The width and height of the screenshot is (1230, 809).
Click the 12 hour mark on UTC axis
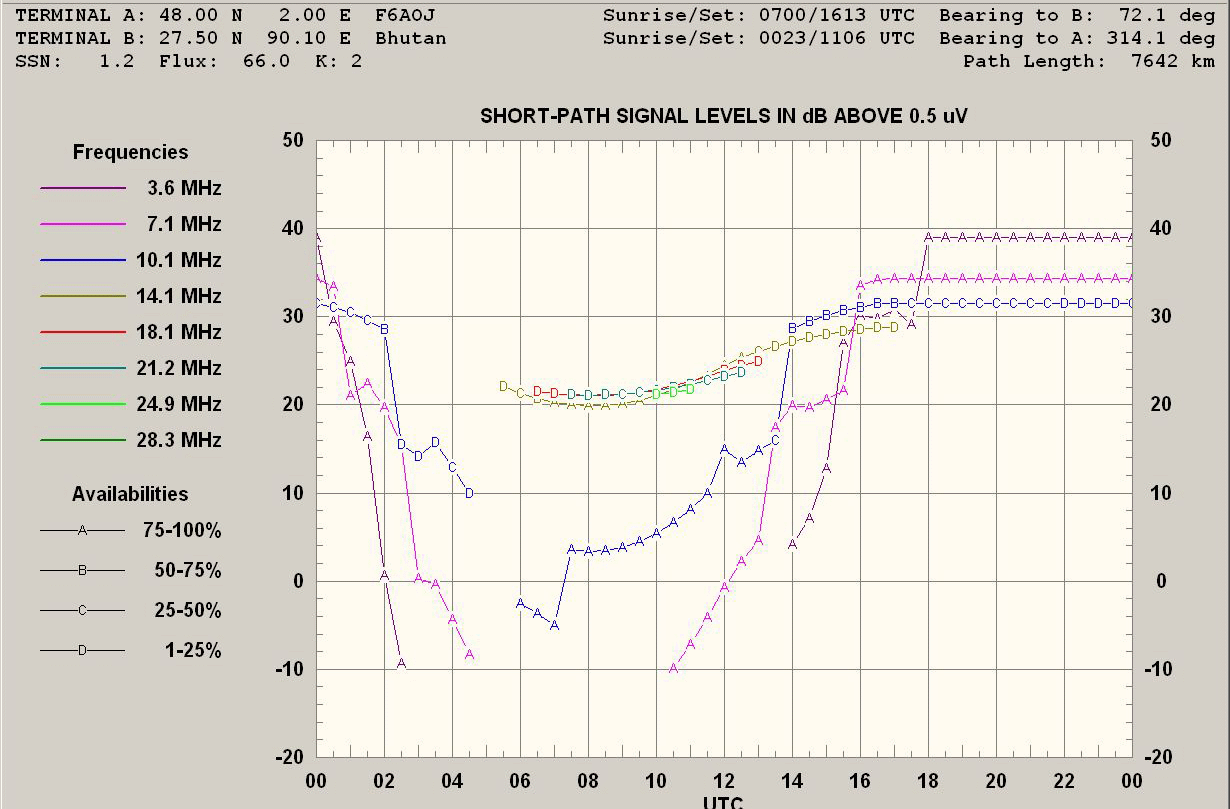724,780
